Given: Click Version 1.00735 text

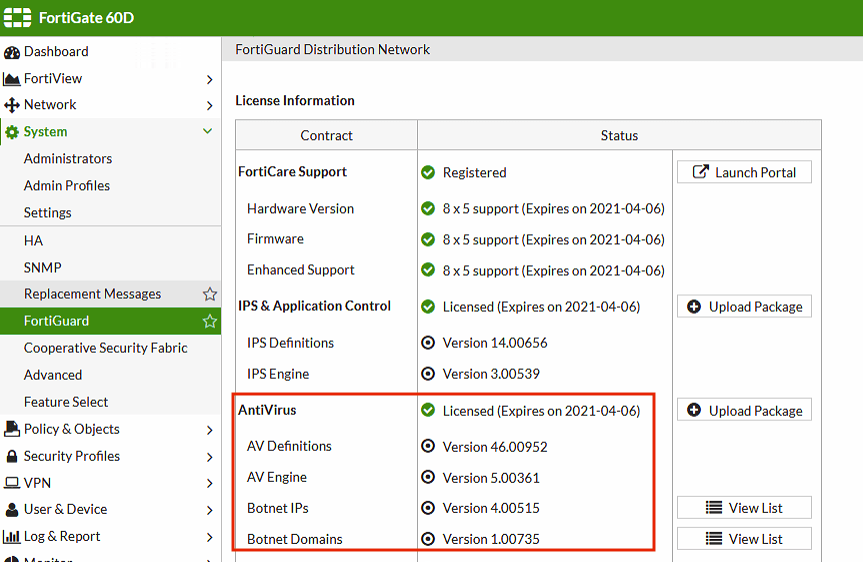Looking at the screenshot, I should click(491, 539).
